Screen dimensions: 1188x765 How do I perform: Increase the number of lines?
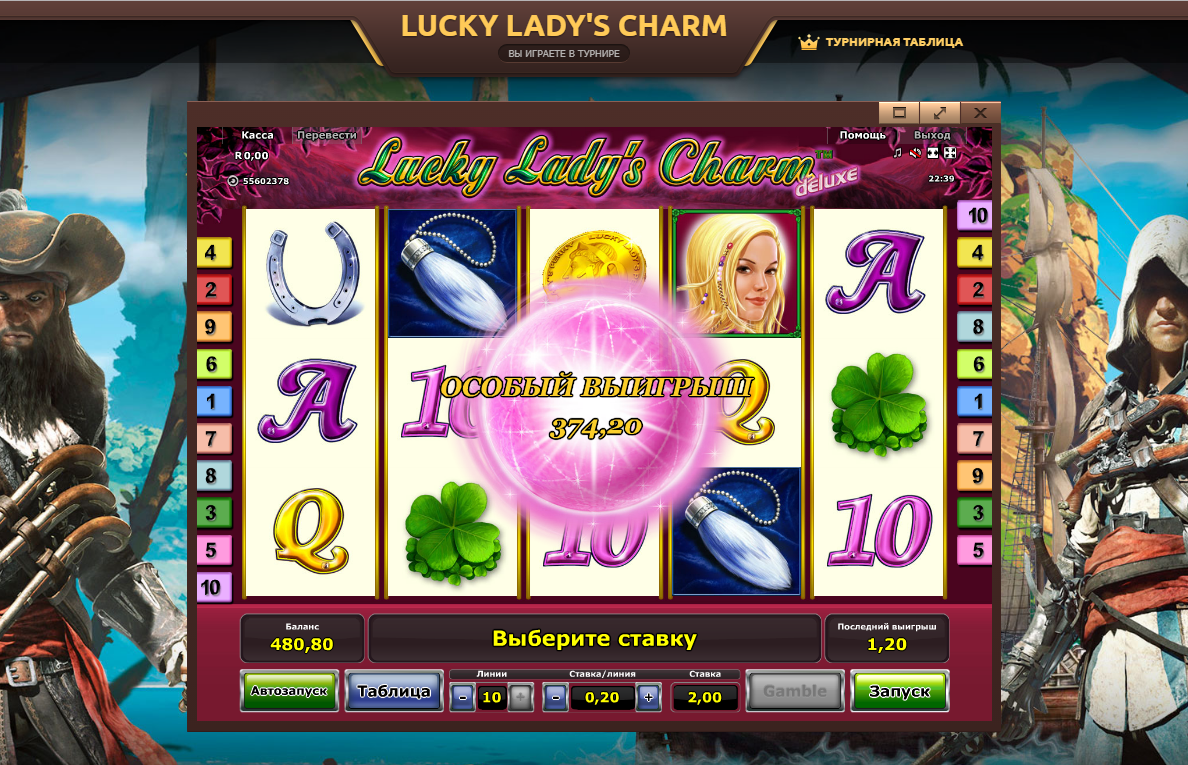tap(521, 698)
